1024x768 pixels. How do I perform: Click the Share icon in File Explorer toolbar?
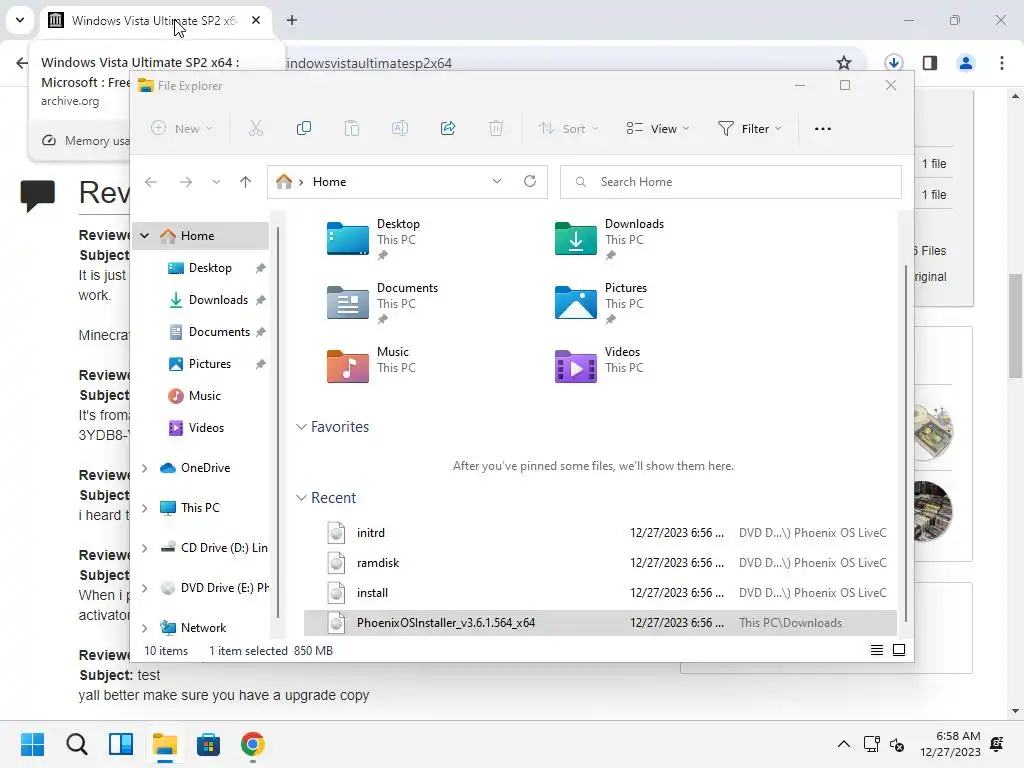[x=448, y=129]
